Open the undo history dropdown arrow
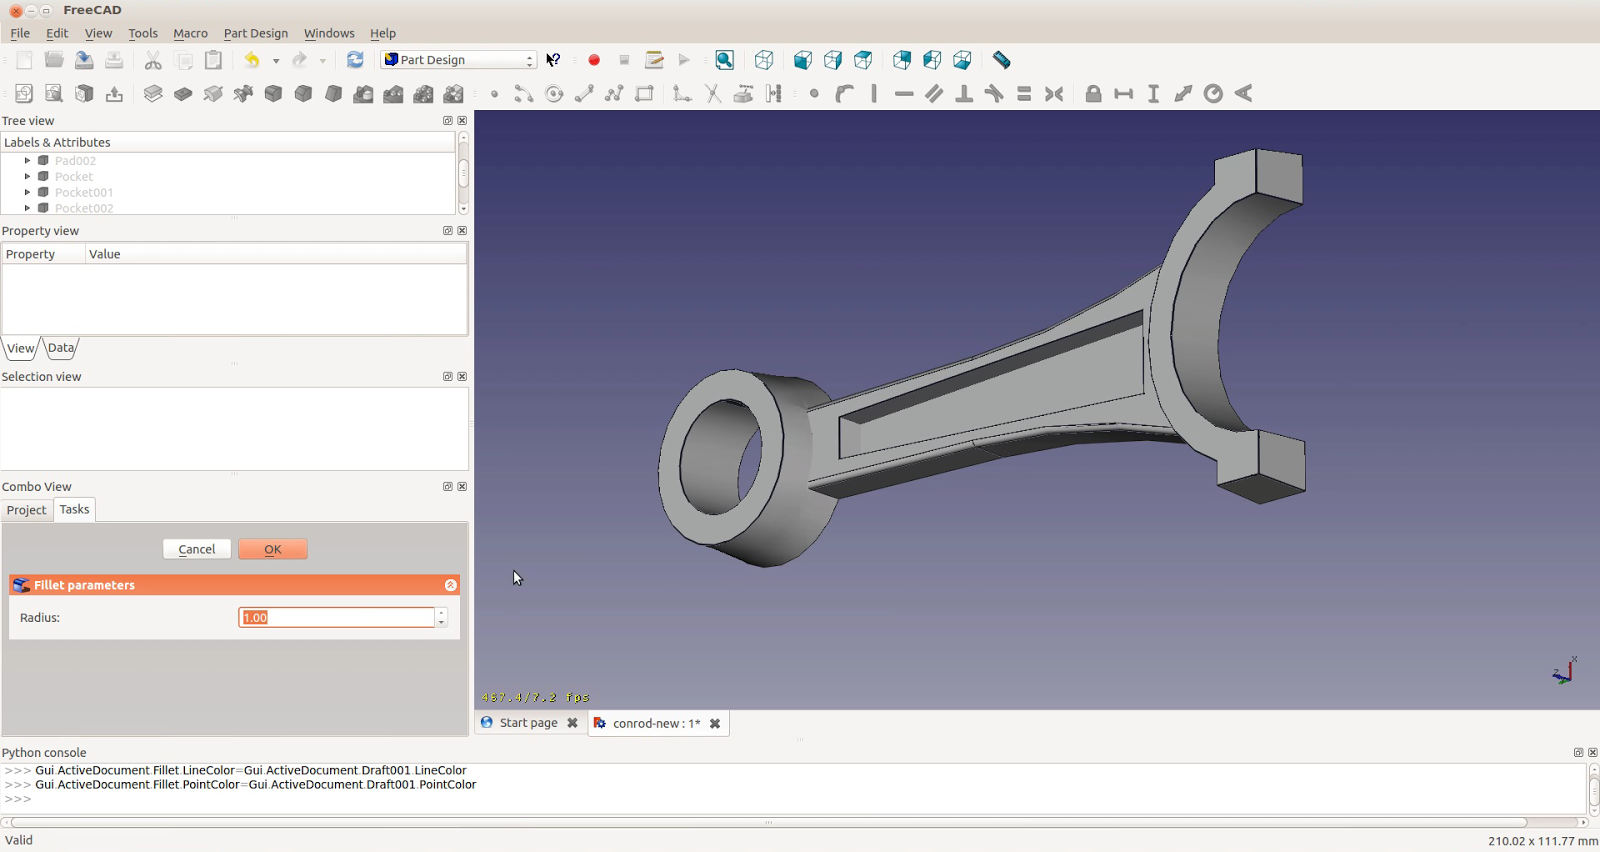The image size is (1600, 852). point(276,60)
